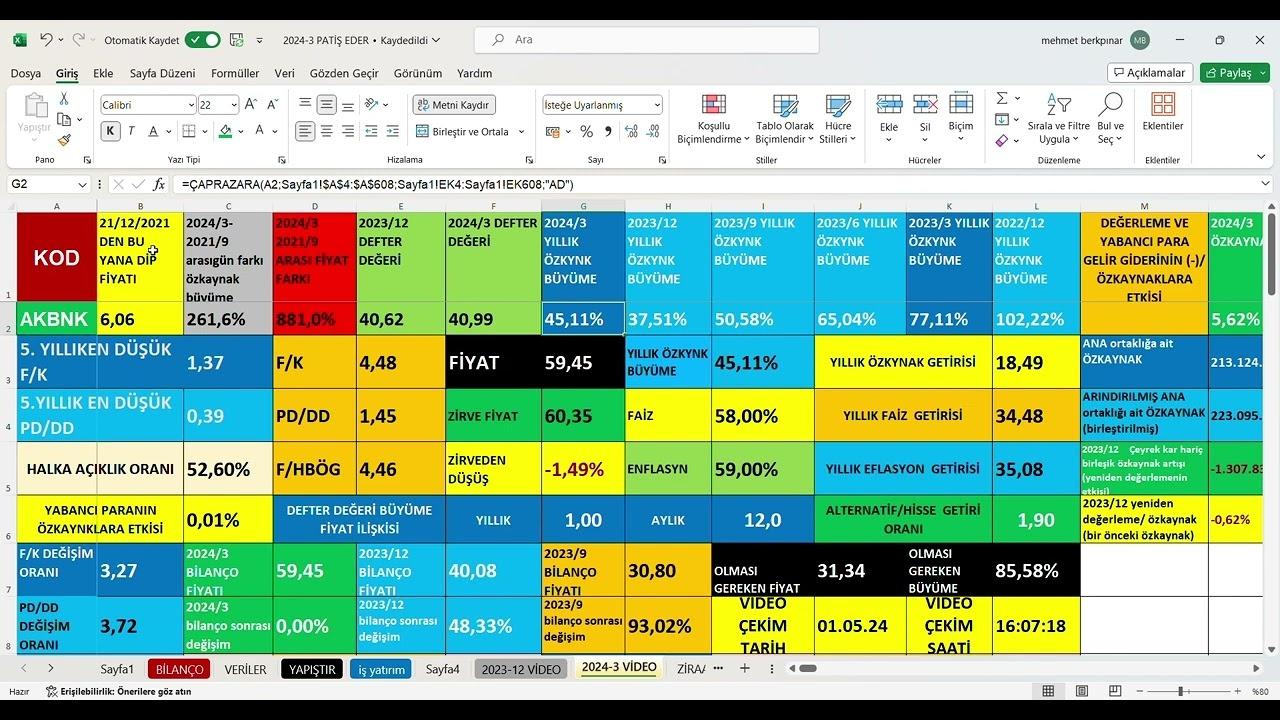
Task: Click the account avatar MB
Action: (1140, 40)
